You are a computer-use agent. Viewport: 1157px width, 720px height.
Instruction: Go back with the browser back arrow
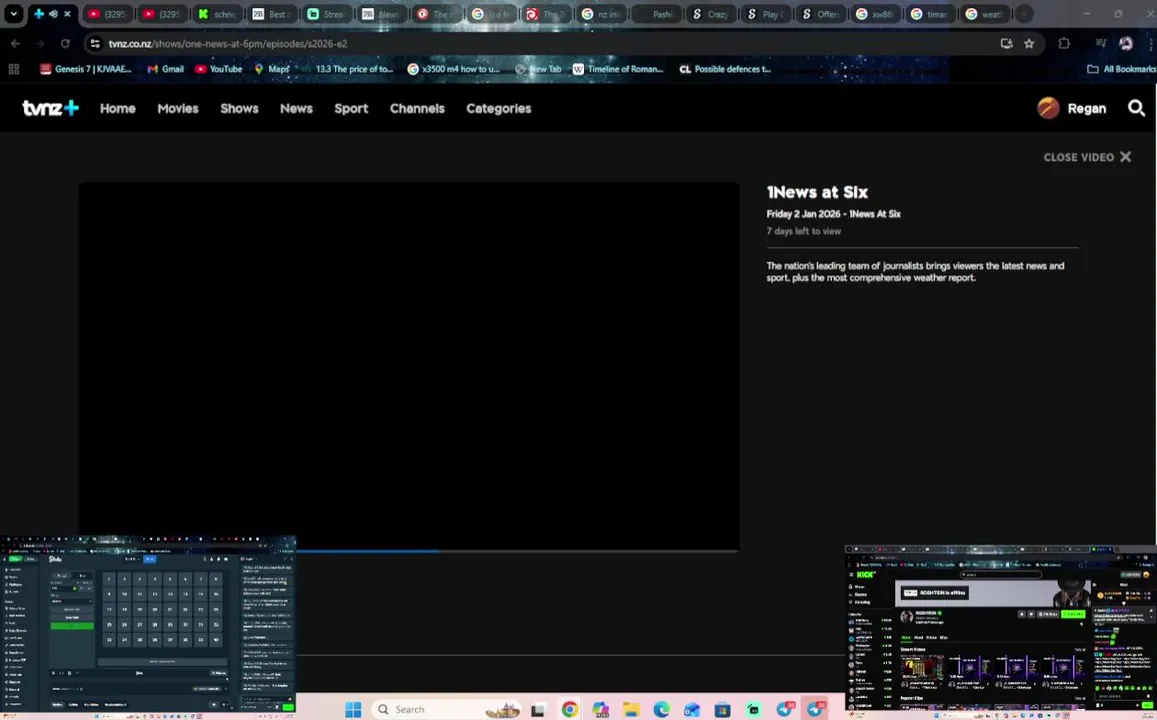coord(15,44)
